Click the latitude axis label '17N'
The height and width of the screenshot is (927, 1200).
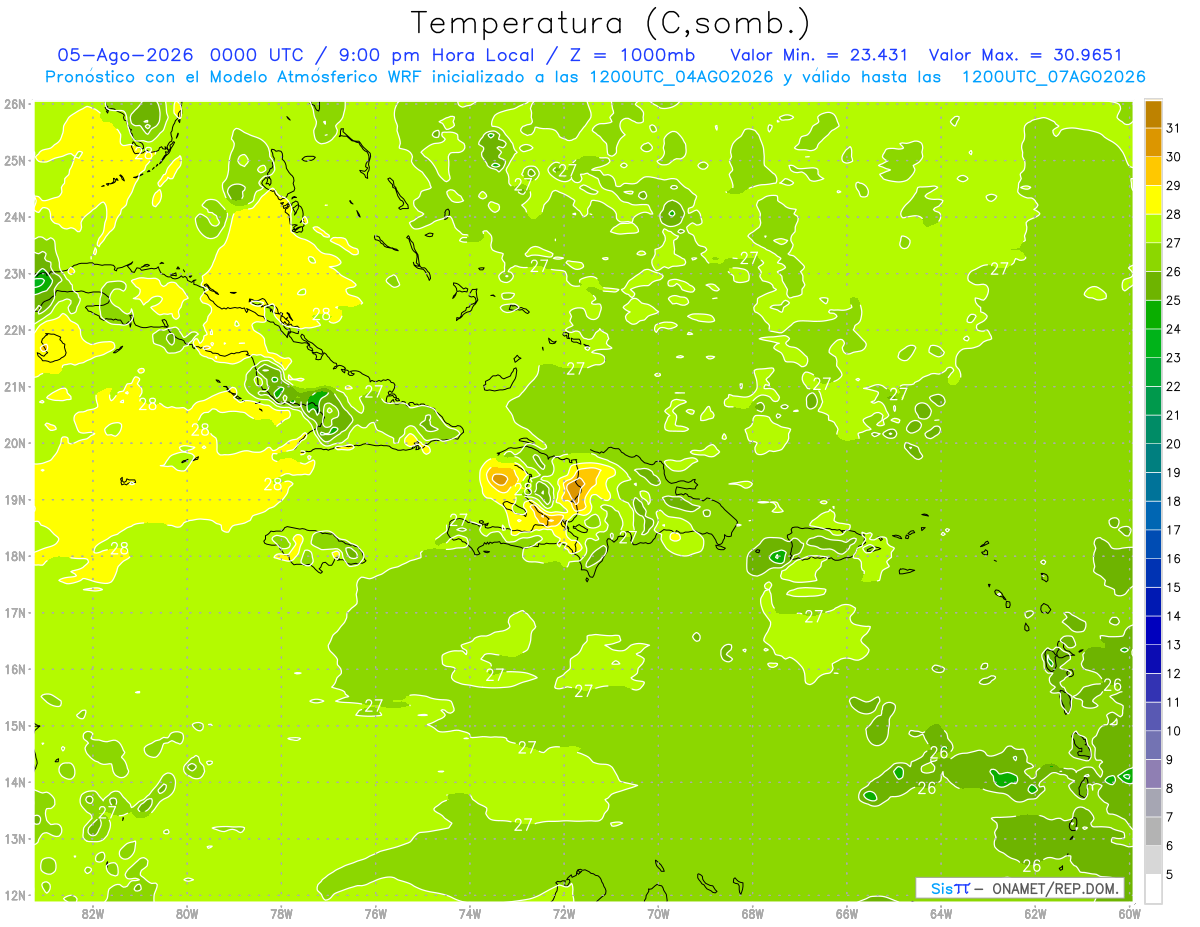pos(14,612)
